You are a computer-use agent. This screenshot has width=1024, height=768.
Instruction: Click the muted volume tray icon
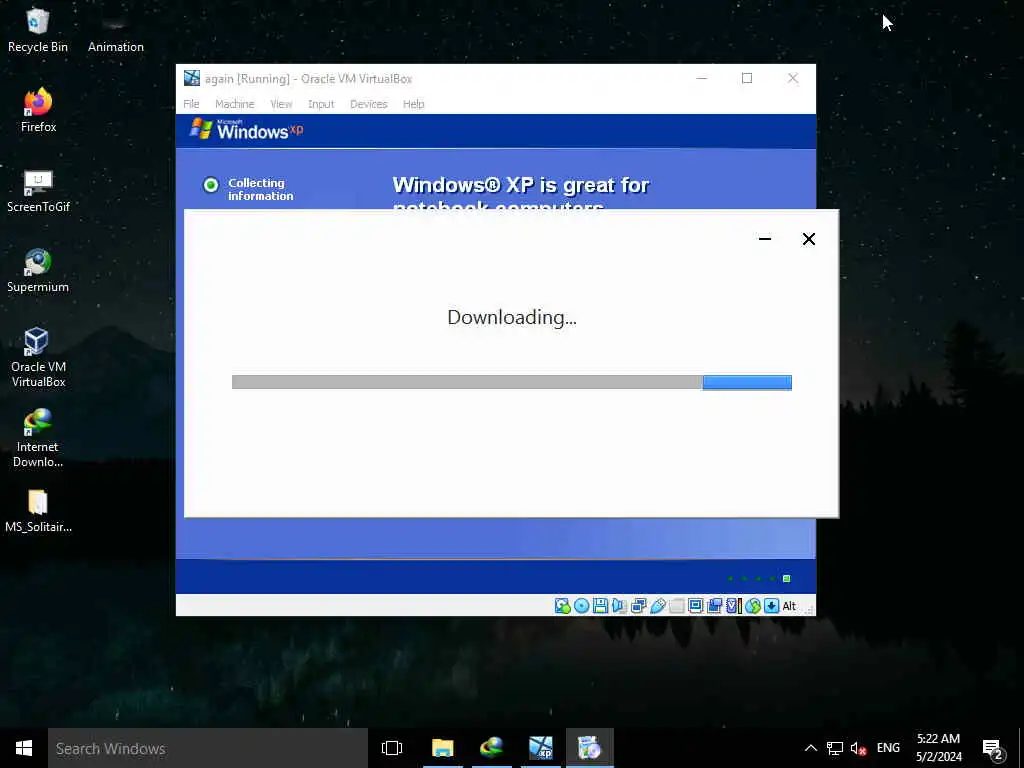[x=858, y=748]
